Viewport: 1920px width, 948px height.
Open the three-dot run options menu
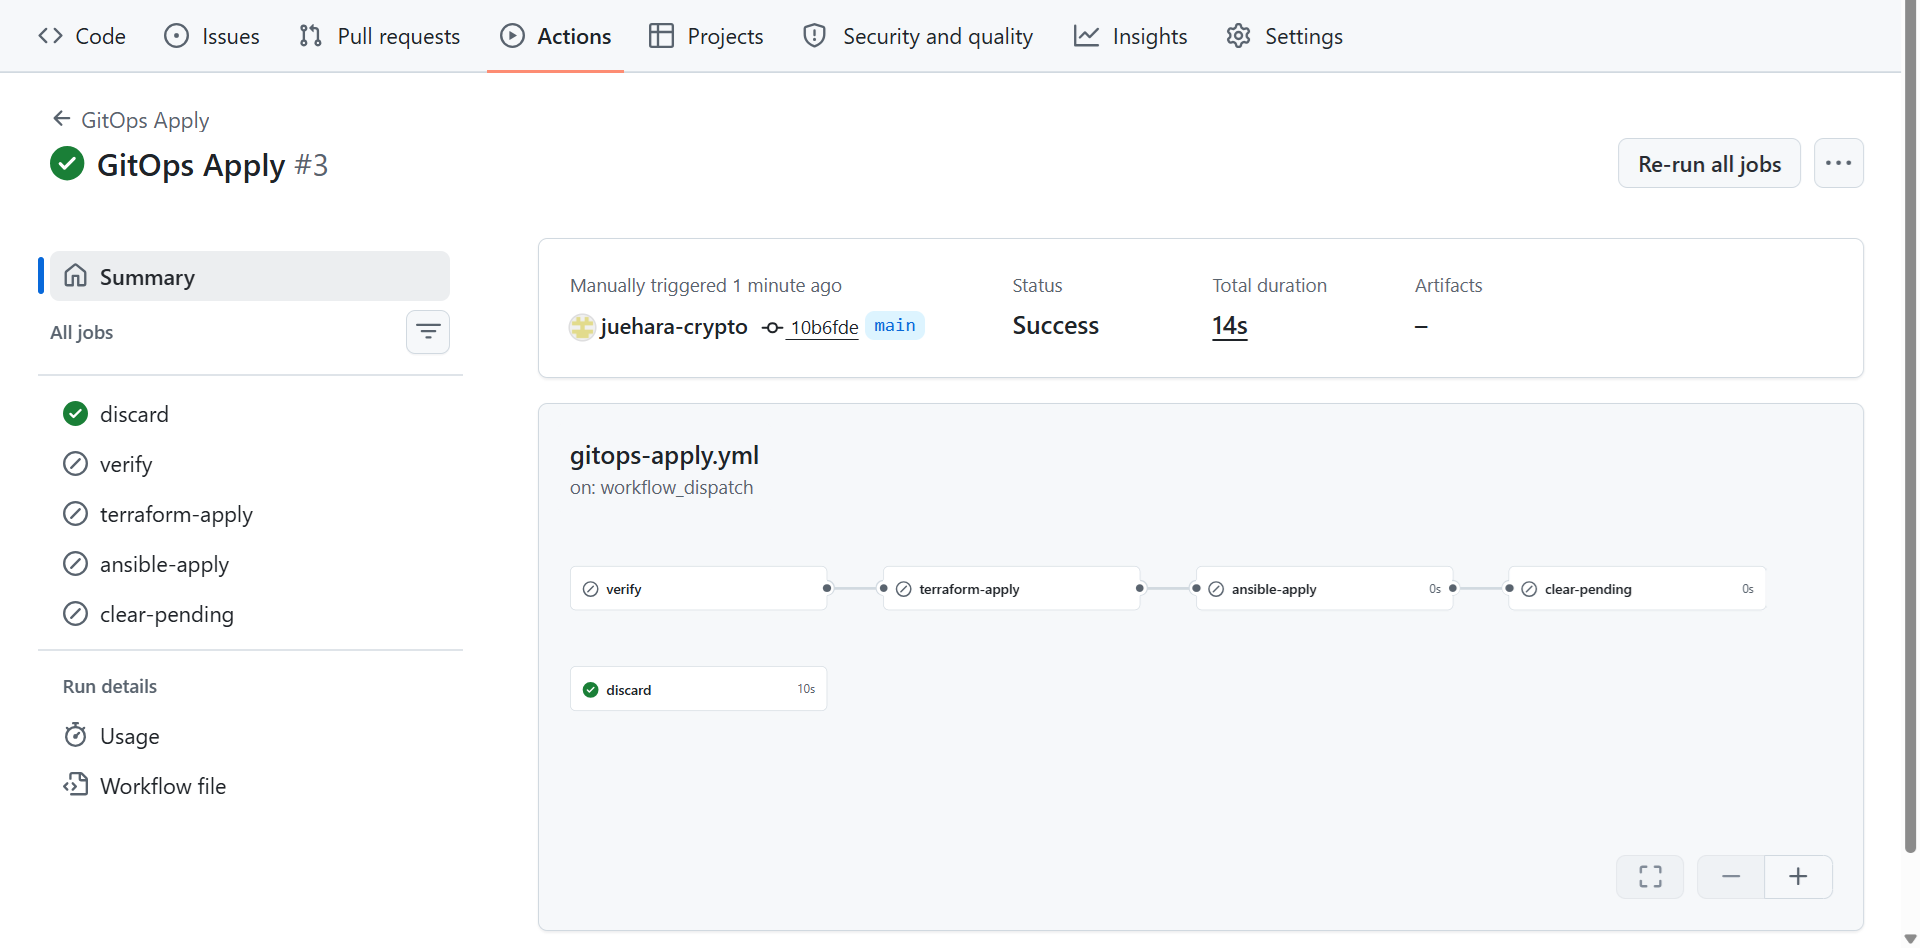click(1839, 163)
